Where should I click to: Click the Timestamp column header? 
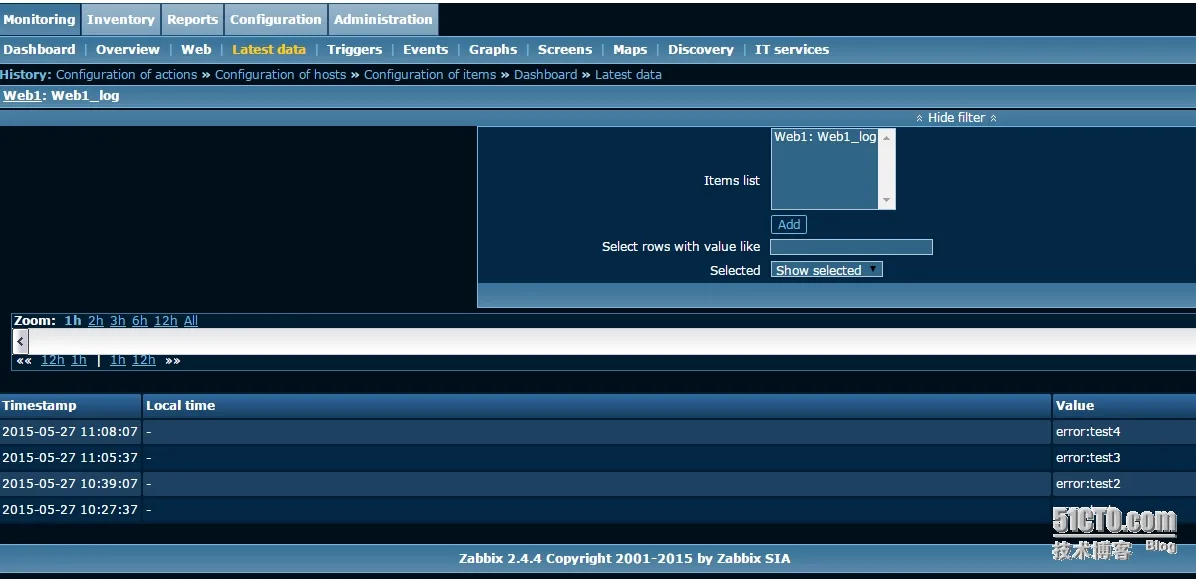[71, 406]
